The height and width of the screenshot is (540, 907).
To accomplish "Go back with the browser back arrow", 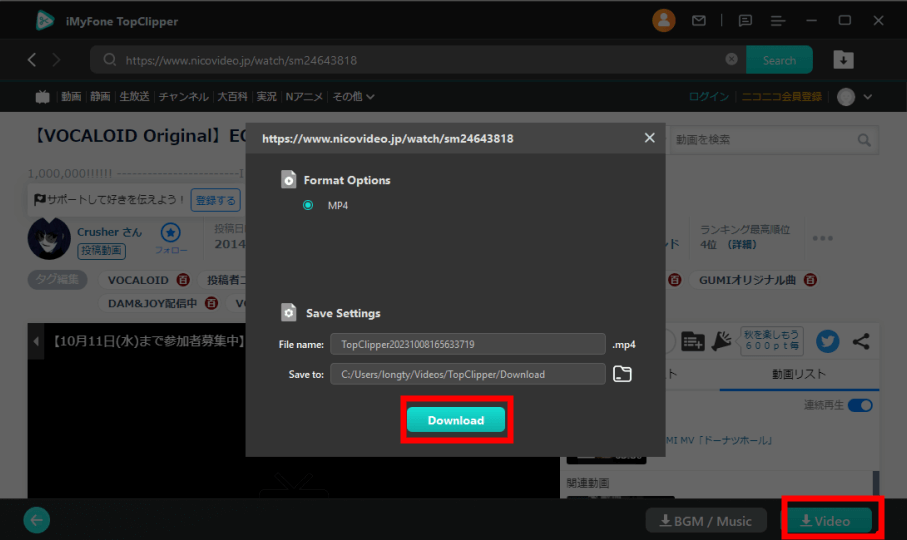I will pyautogui.click(x=32, y=60).
